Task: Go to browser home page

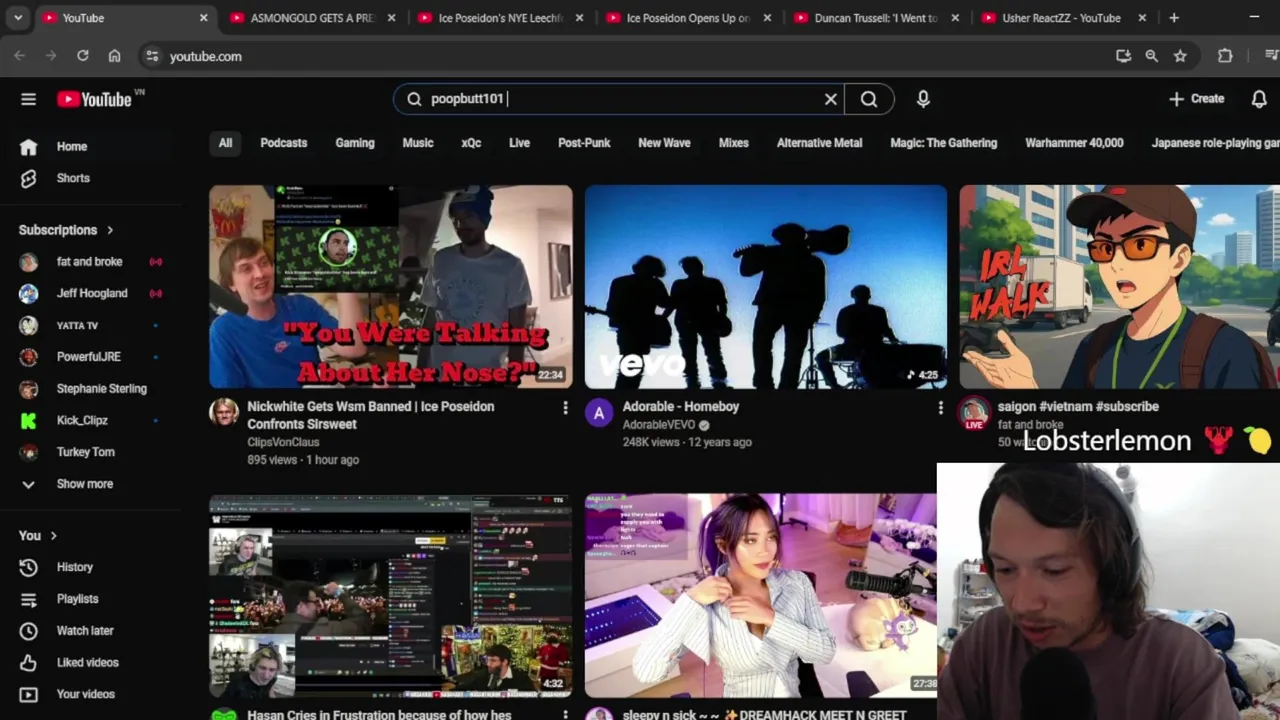Action: pyautogui.click(x=114, y=56)
